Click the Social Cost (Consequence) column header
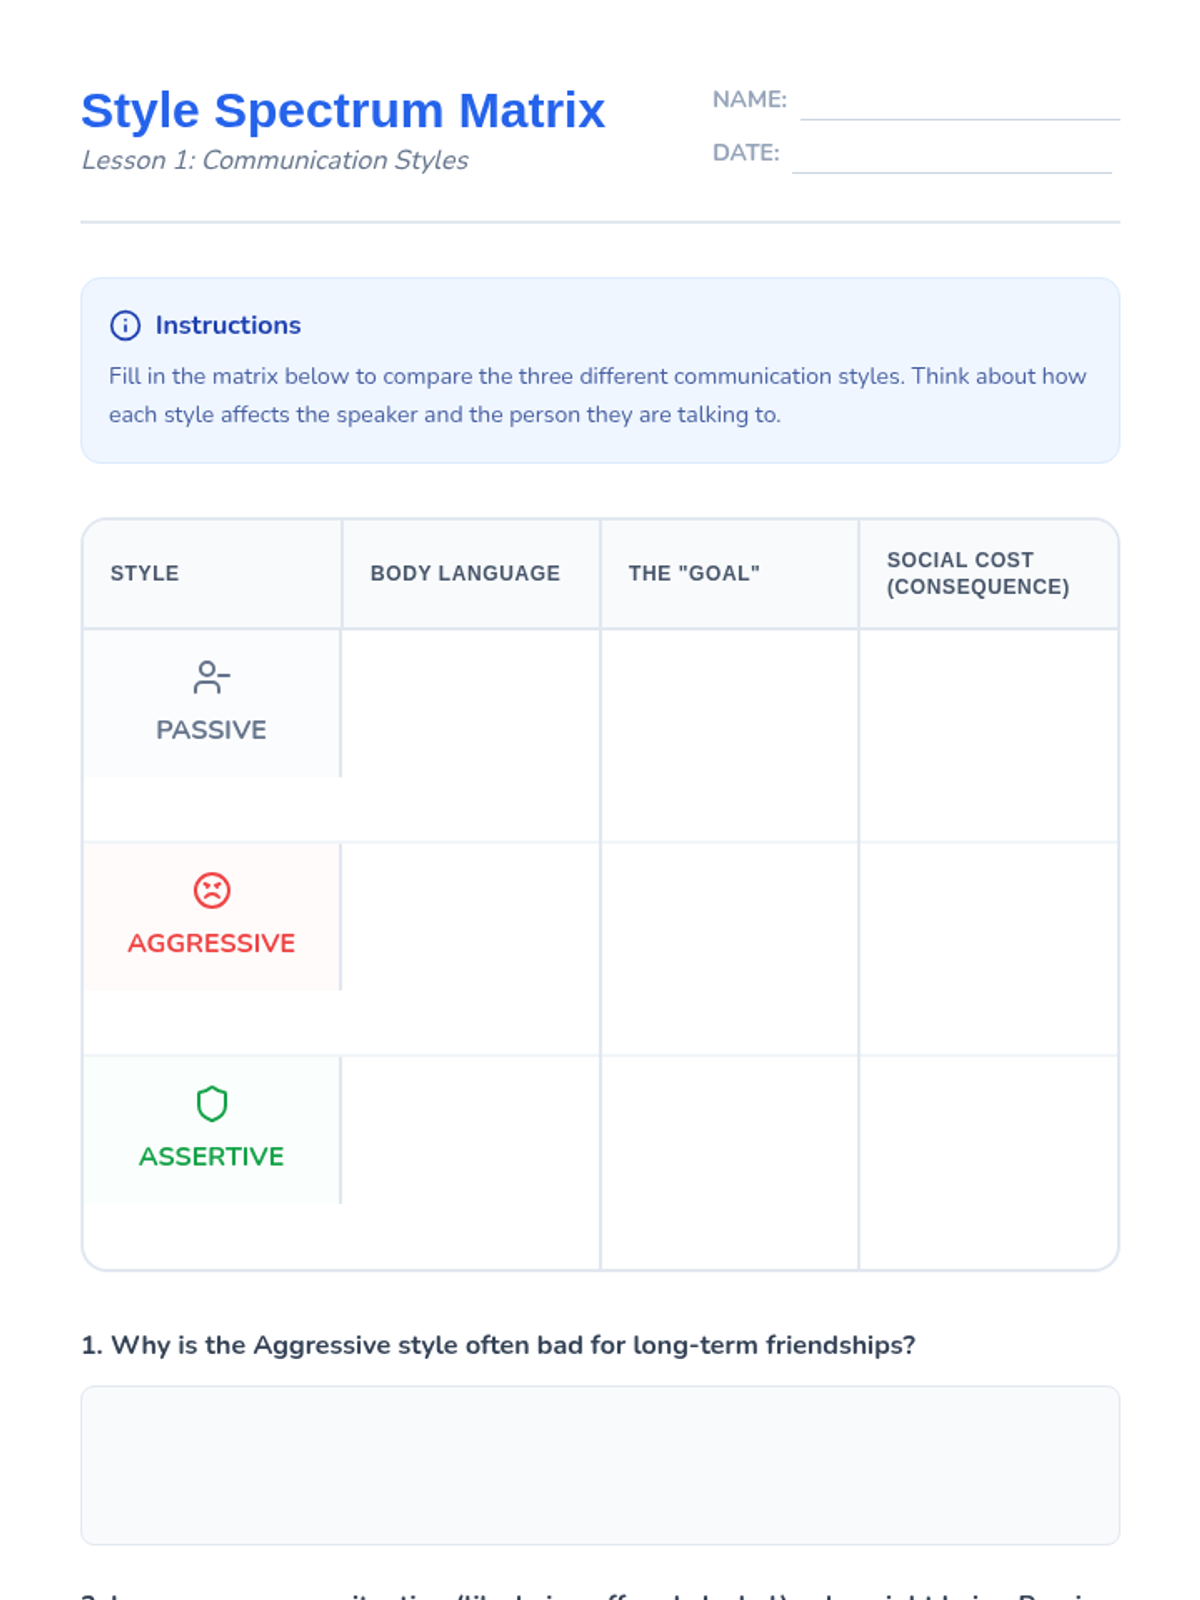Image resolution: width=1200 pixels, height=1600 pixels. (977, 573)
